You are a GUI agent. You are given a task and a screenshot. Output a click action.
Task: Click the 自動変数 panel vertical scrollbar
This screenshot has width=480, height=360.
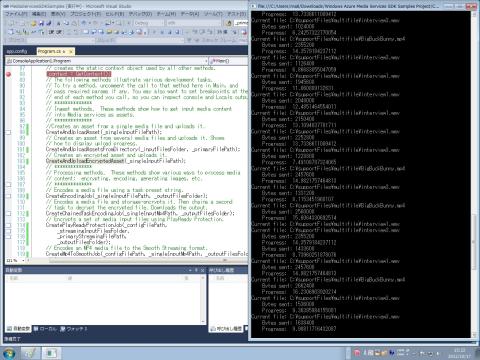203,299
